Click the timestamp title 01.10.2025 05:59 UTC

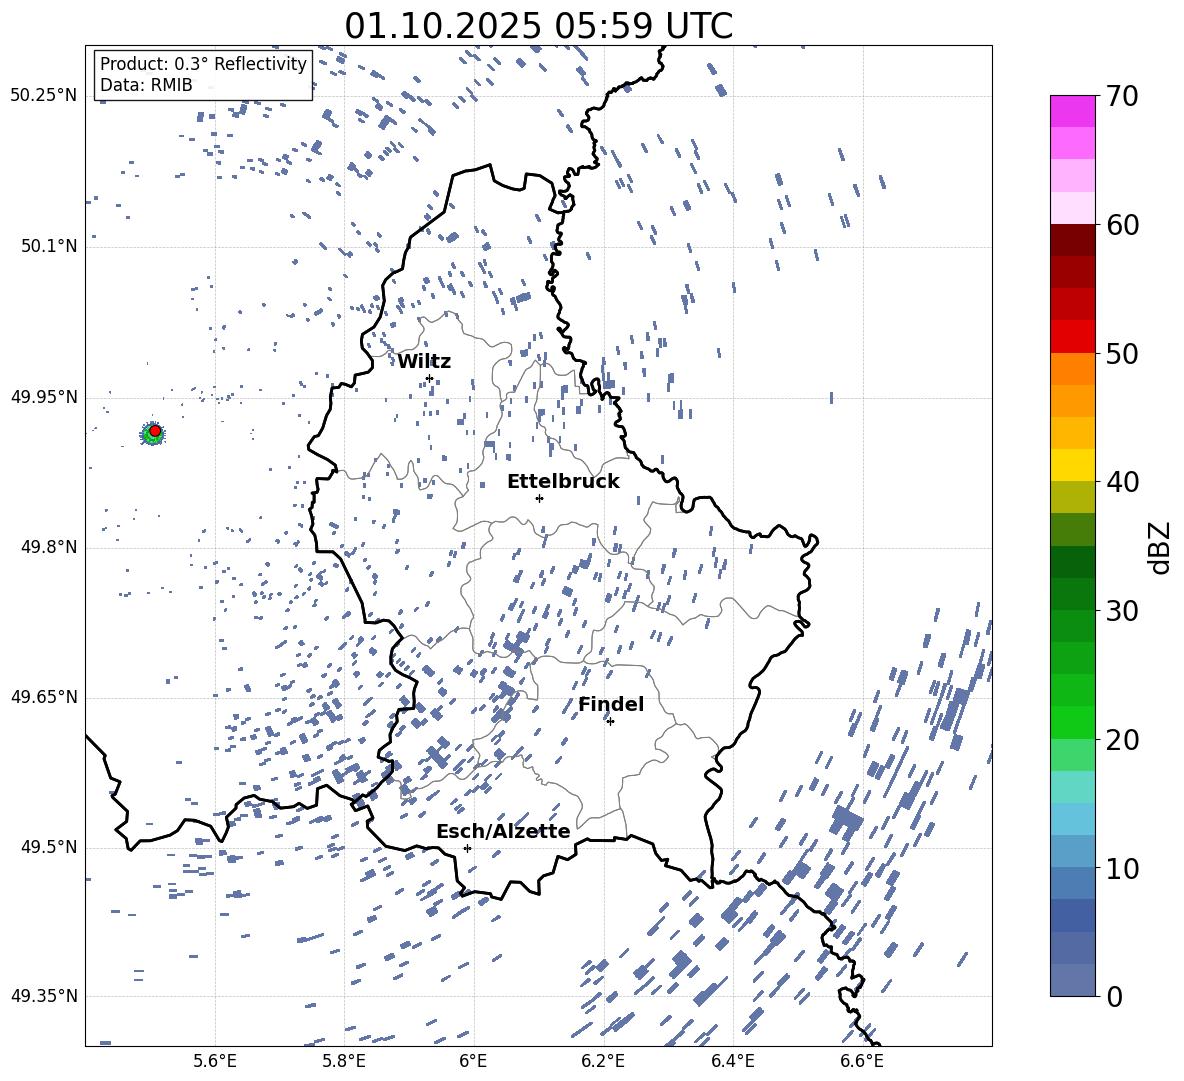(x=538, y=26)
